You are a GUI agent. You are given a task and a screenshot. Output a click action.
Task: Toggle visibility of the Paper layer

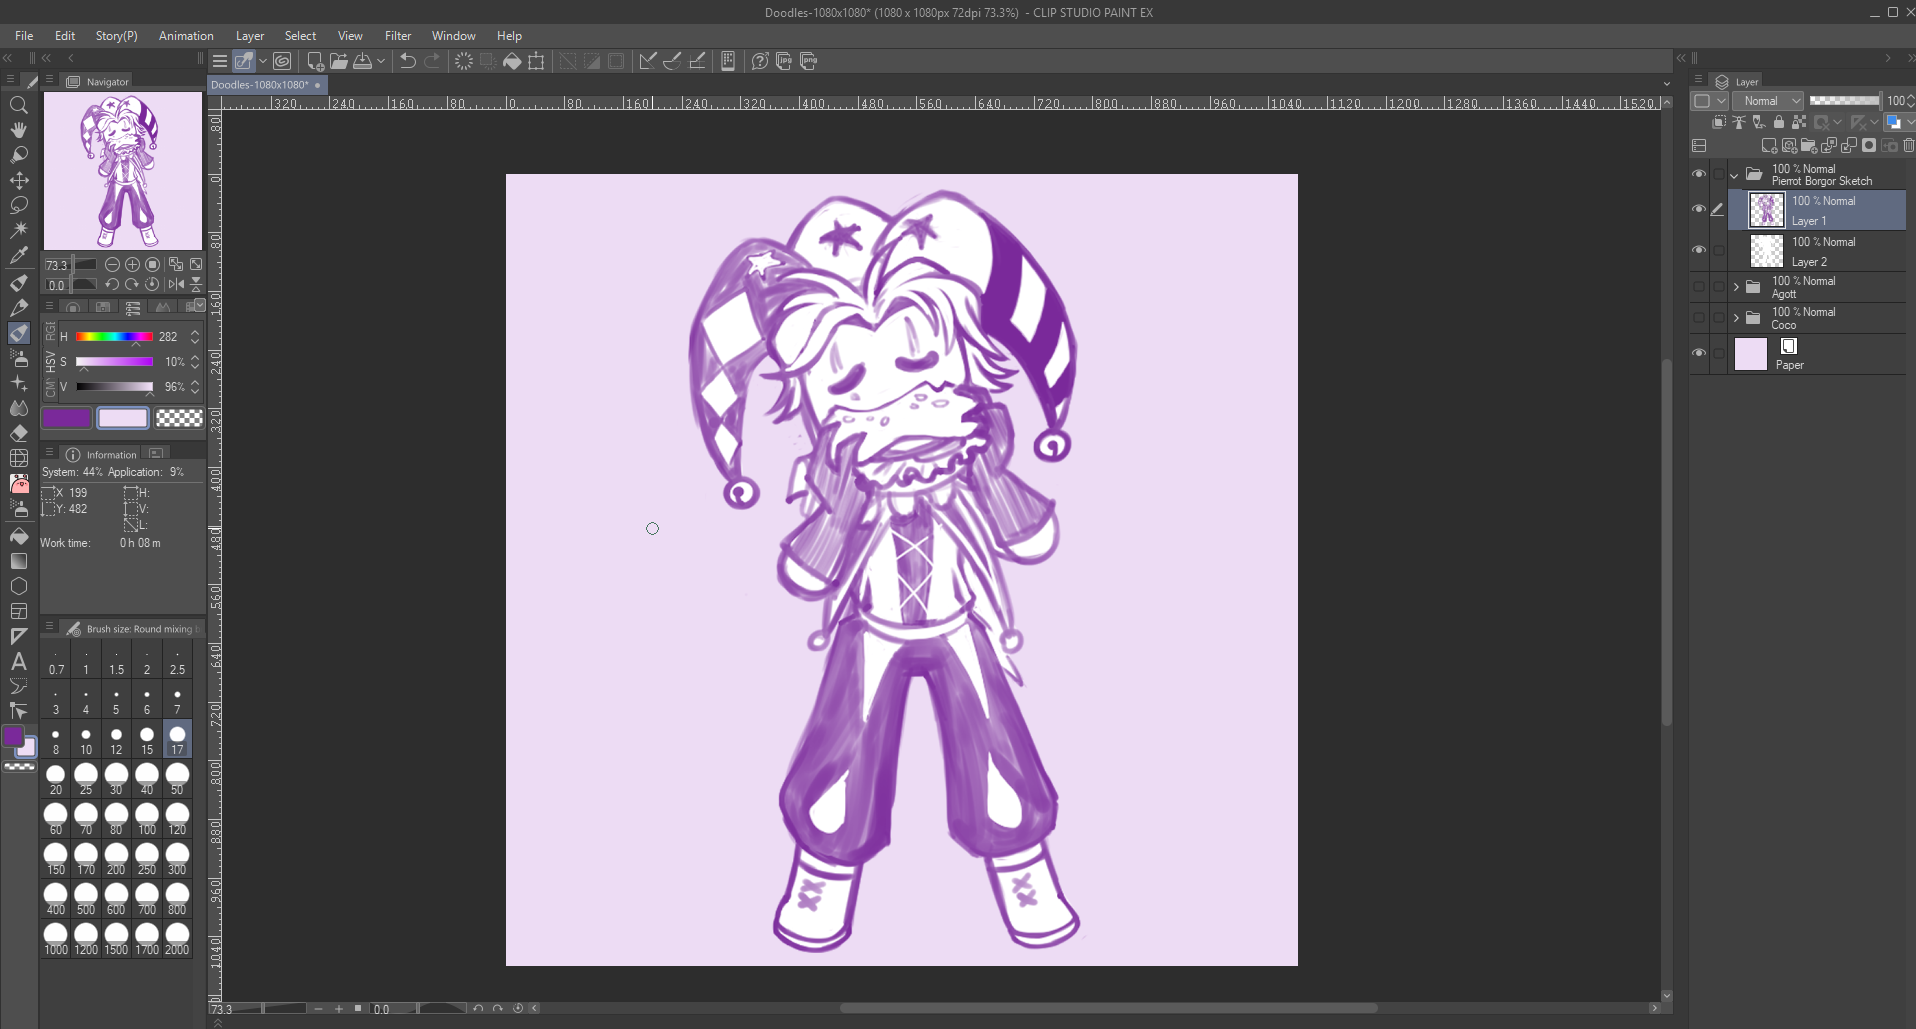click(x=1698, y=353)
